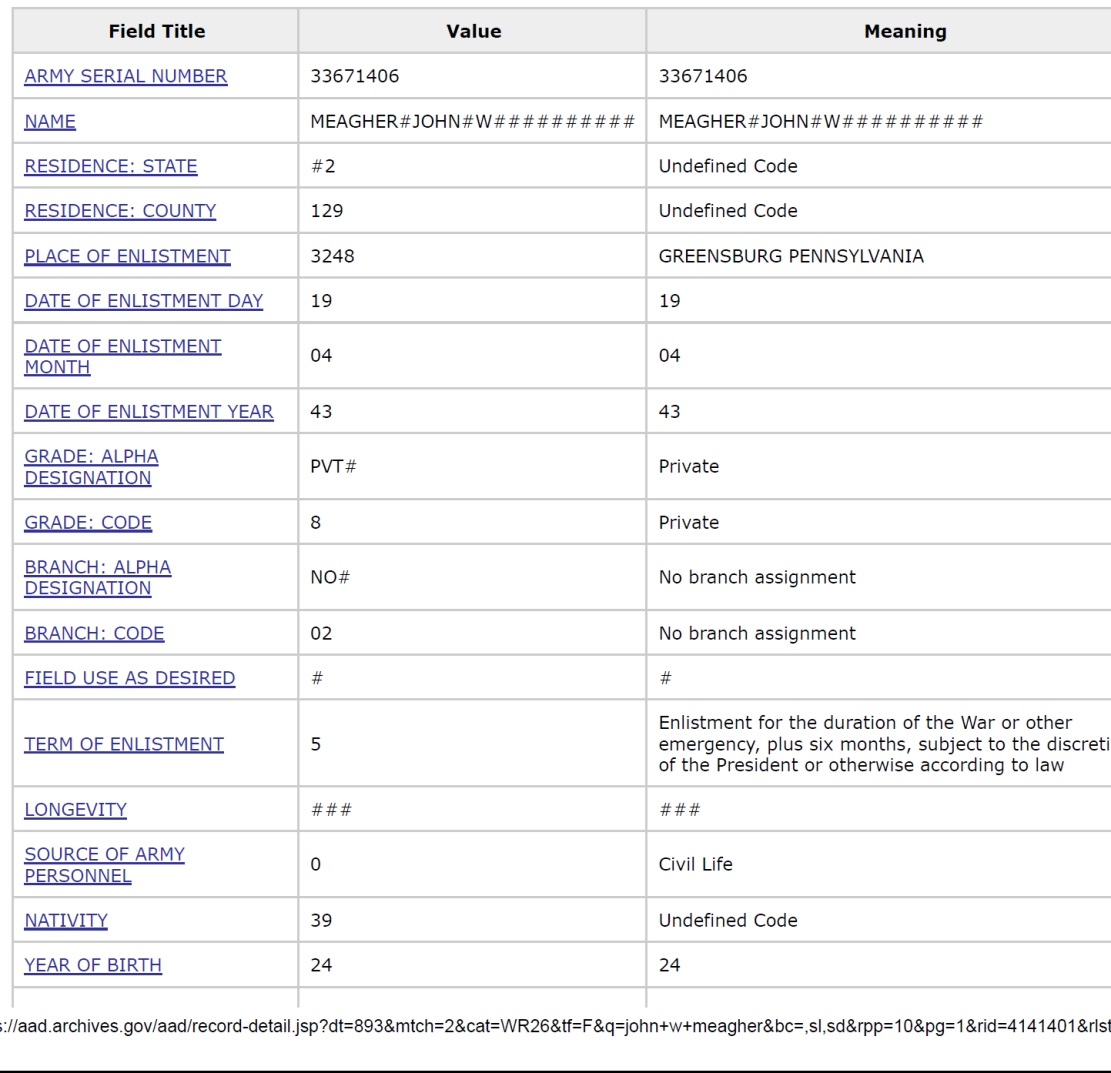Viewport: 1111px width, 1073px height.
Task: Select the PVT# grade value
Action: (x=334, y=466)
